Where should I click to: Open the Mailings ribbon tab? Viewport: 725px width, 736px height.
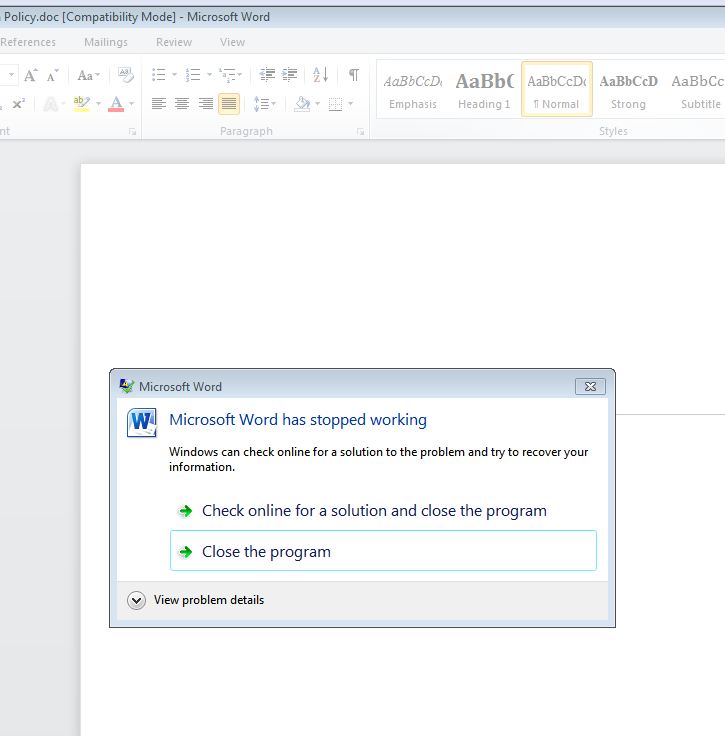(x=106, y=42)
